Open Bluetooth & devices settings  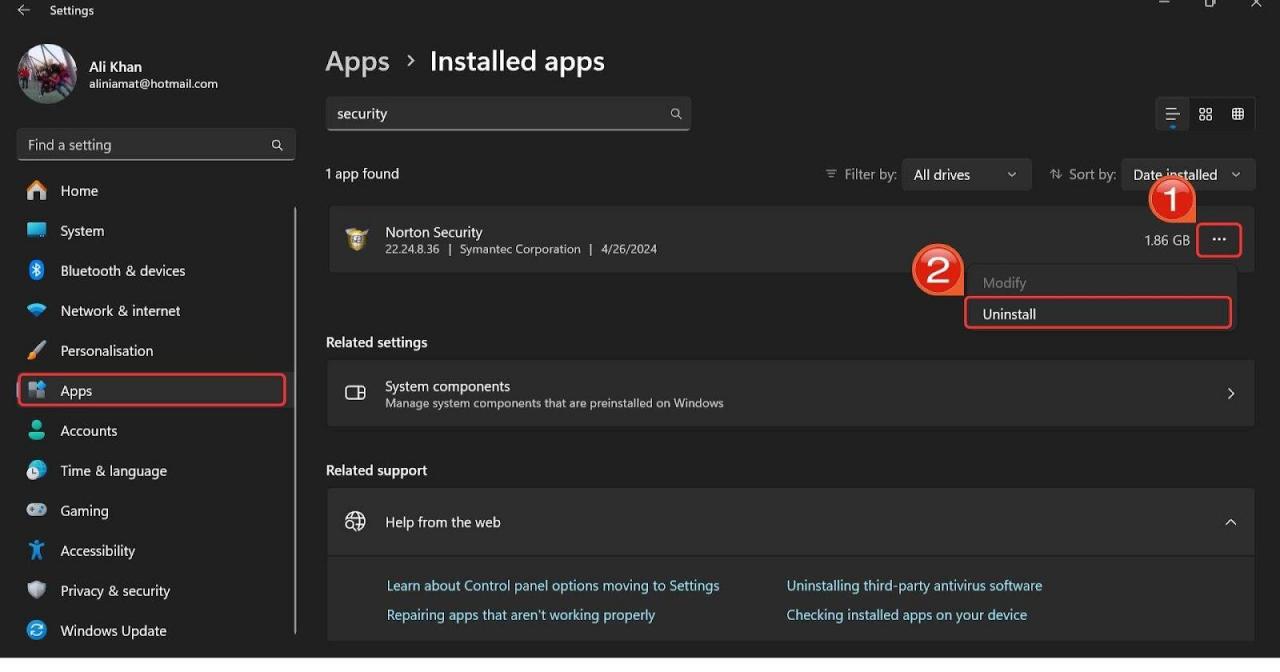point(122,270)
